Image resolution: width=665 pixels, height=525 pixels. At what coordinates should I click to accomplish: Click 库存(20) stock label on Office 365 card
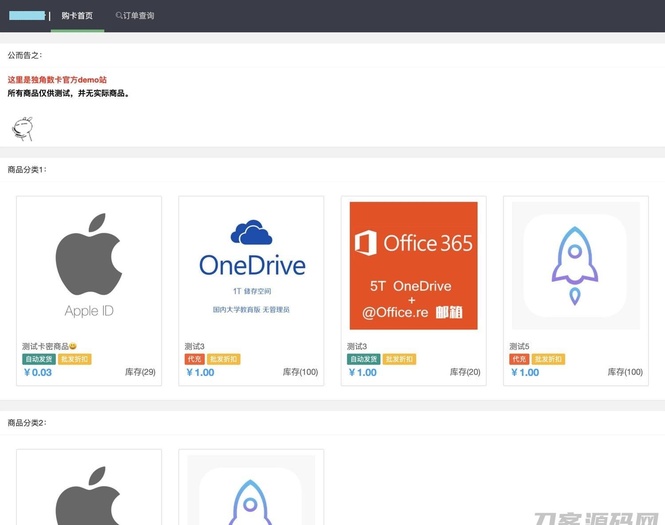[464, 372]
